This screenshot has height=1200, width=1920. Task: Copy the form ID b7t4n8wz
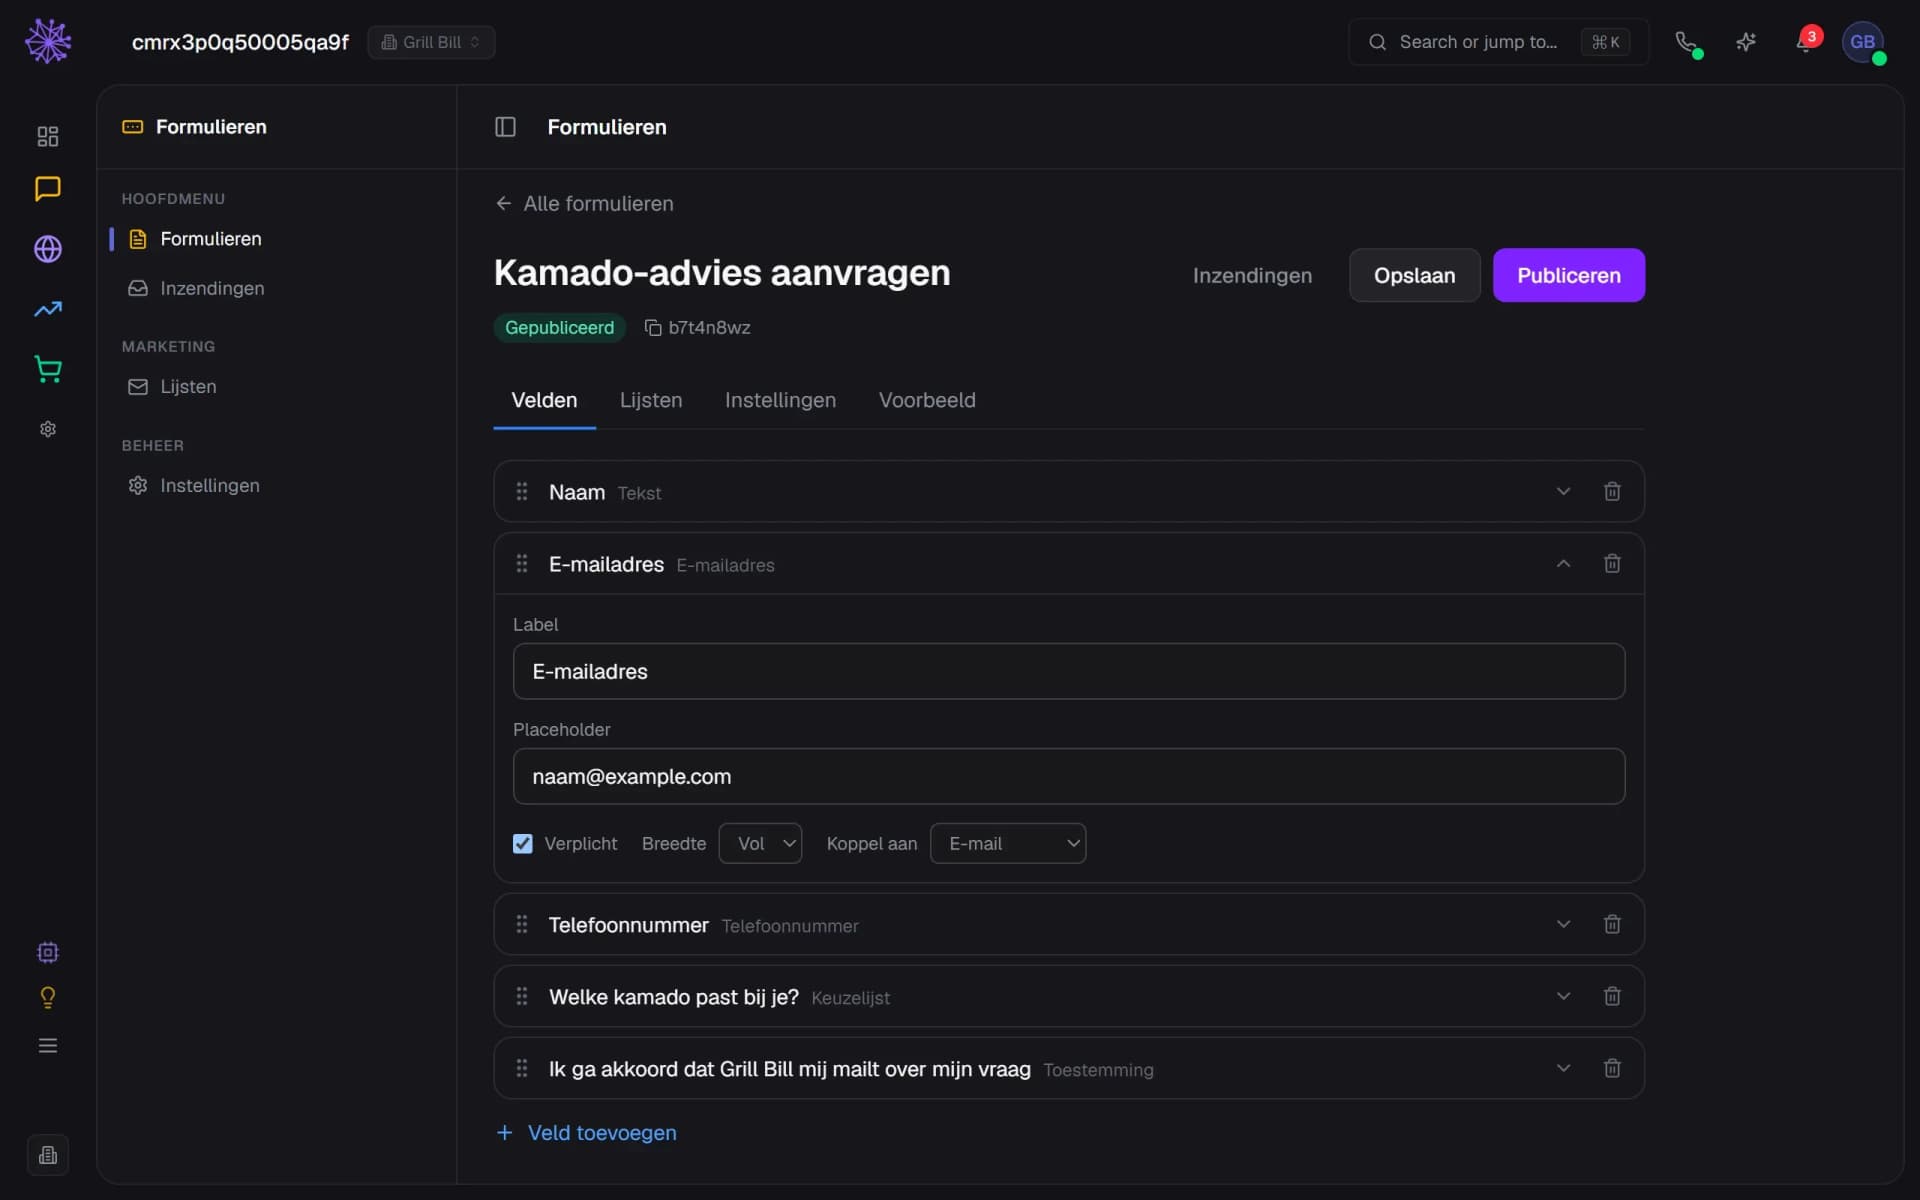[x=653, y=328]
